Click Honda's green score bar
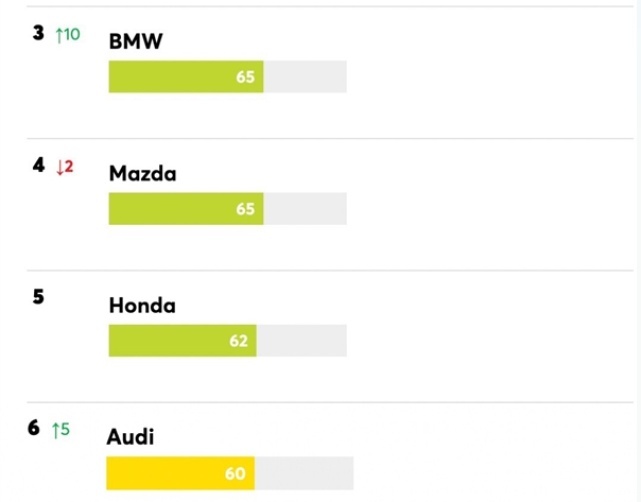The image size is (641, 502). click(x=182, y=341)
